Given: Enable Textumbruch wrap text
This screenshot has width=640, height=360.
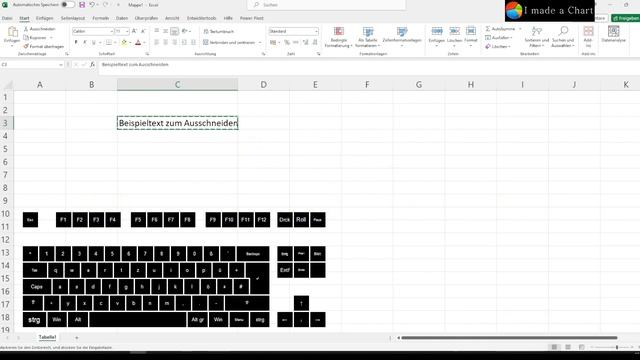Looking at the screenshot, I should 219,31.
